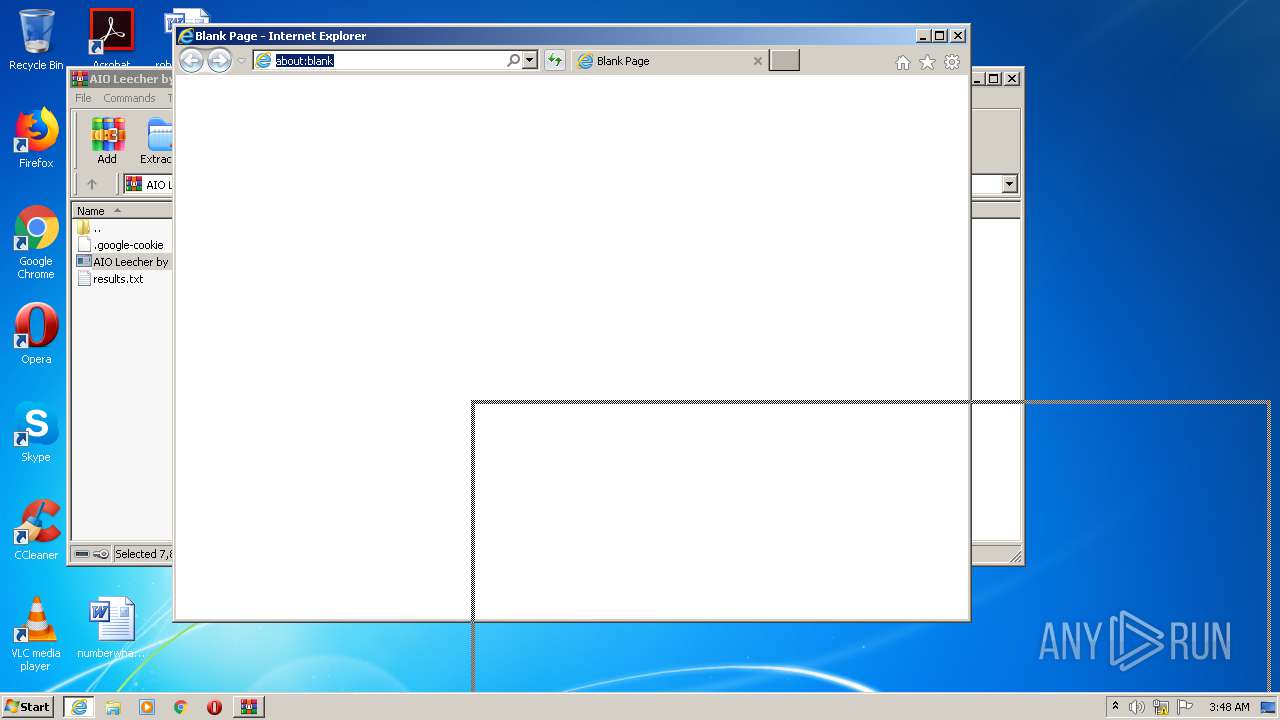1280x720 pixels.
Task: Click the 3:48 AM clock
Action: click(x=1229, y=707)
